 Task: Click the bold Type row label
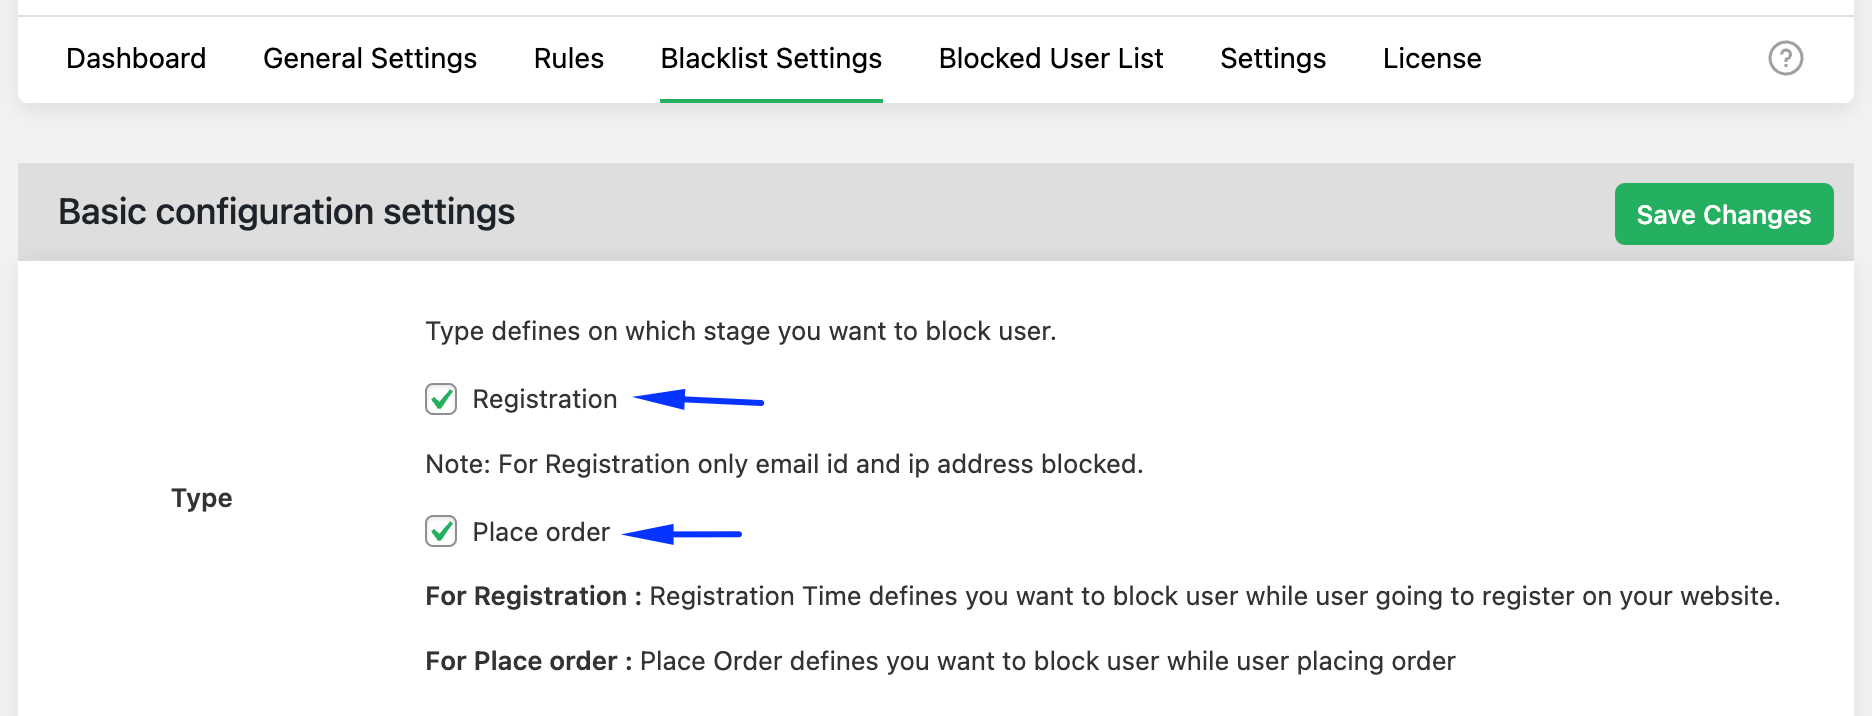201,498
